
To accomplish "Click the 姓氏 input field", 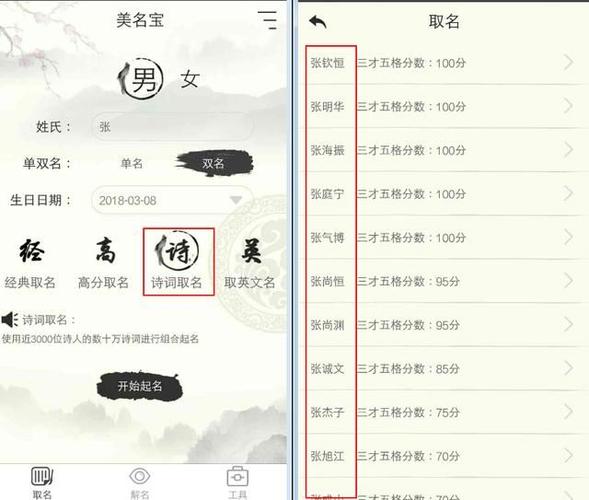I will 172,127.
